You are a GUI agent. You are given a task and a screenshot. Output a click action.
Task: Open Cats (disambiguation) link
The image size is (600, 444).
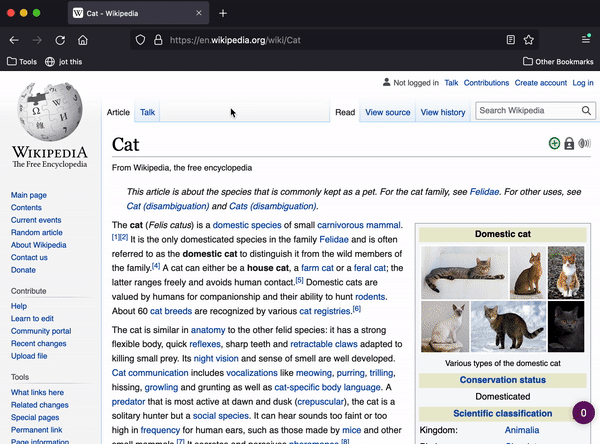[273, 206]
